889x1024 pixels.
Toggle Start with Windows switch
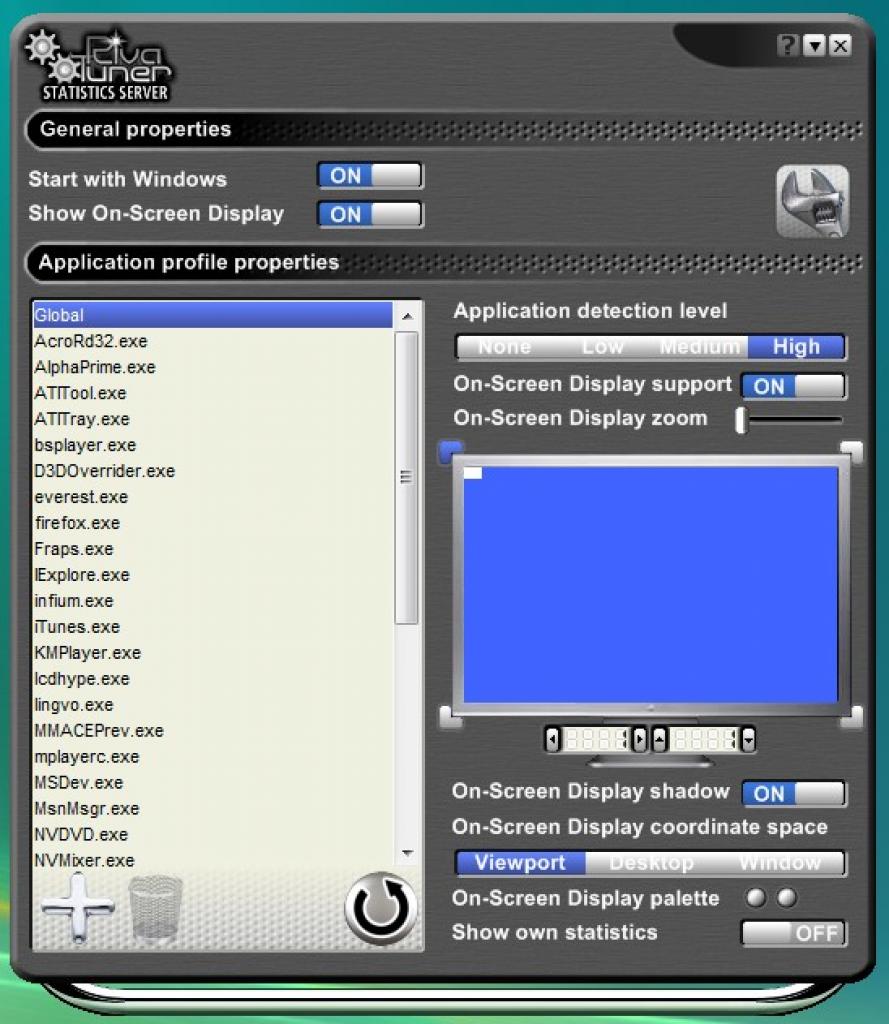pos(370,176)
